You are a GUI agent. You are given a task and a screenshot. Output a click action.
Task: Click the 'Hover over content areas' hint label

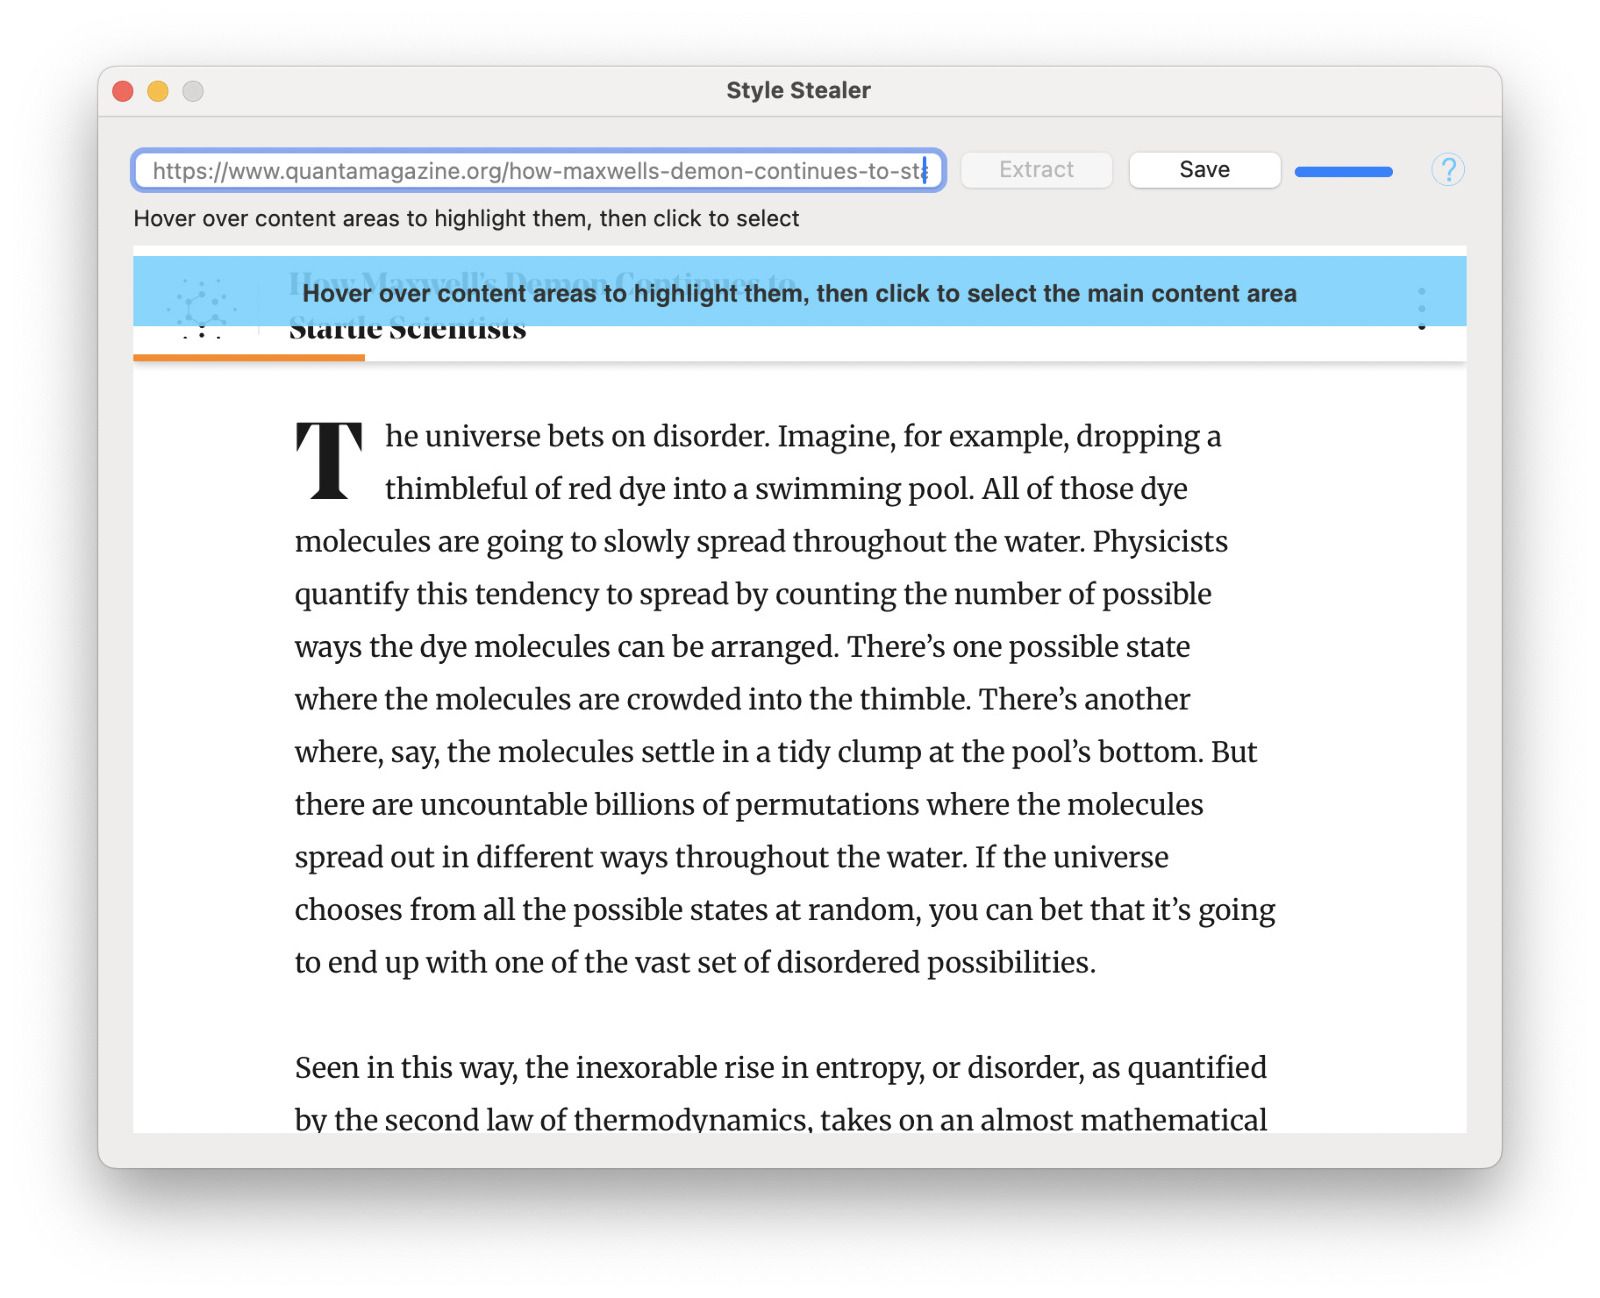[466, 219]
